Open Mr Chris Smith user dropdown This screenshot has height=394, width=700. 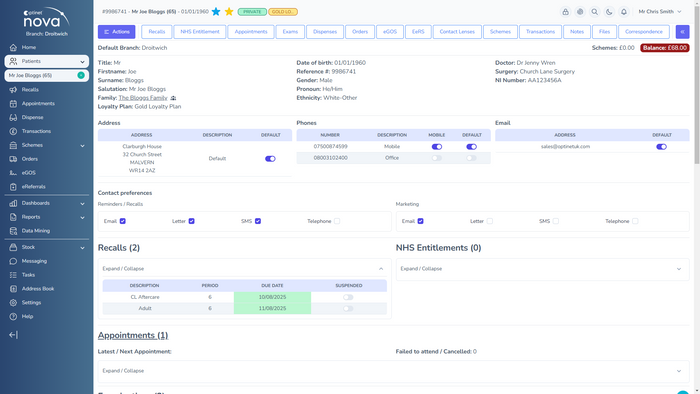coord(660,12)
